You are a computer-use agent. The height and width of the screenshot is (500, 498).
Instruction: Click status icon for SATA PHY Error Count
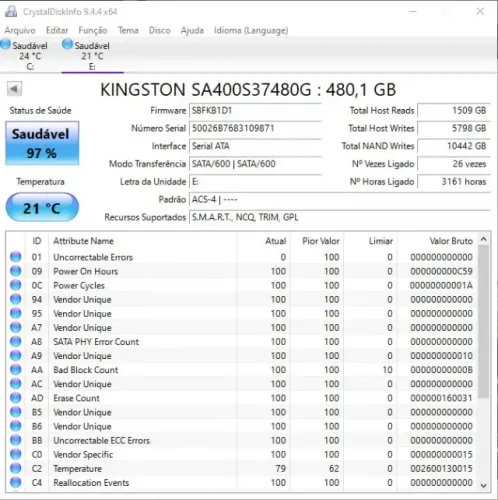click(x=15, y=341)
